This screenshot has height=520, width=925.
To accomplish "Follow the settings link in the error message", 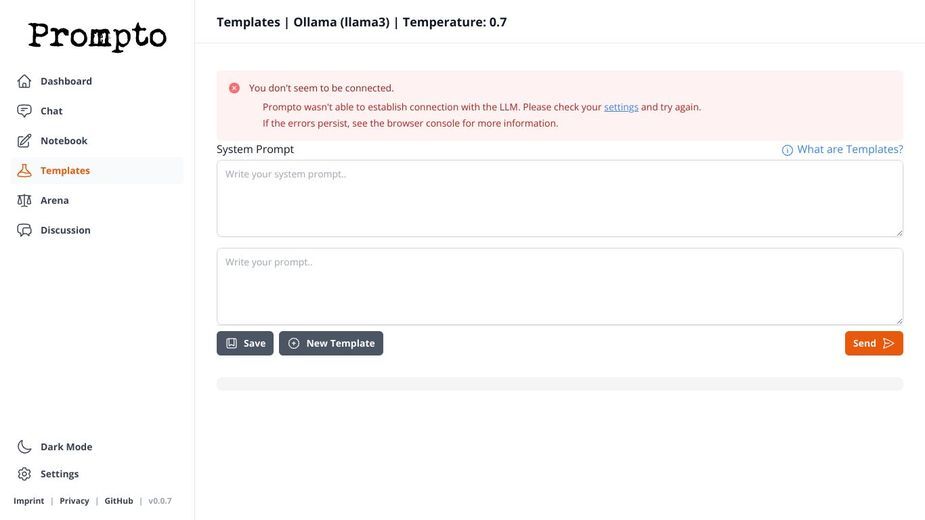I will tap(621, 107).
